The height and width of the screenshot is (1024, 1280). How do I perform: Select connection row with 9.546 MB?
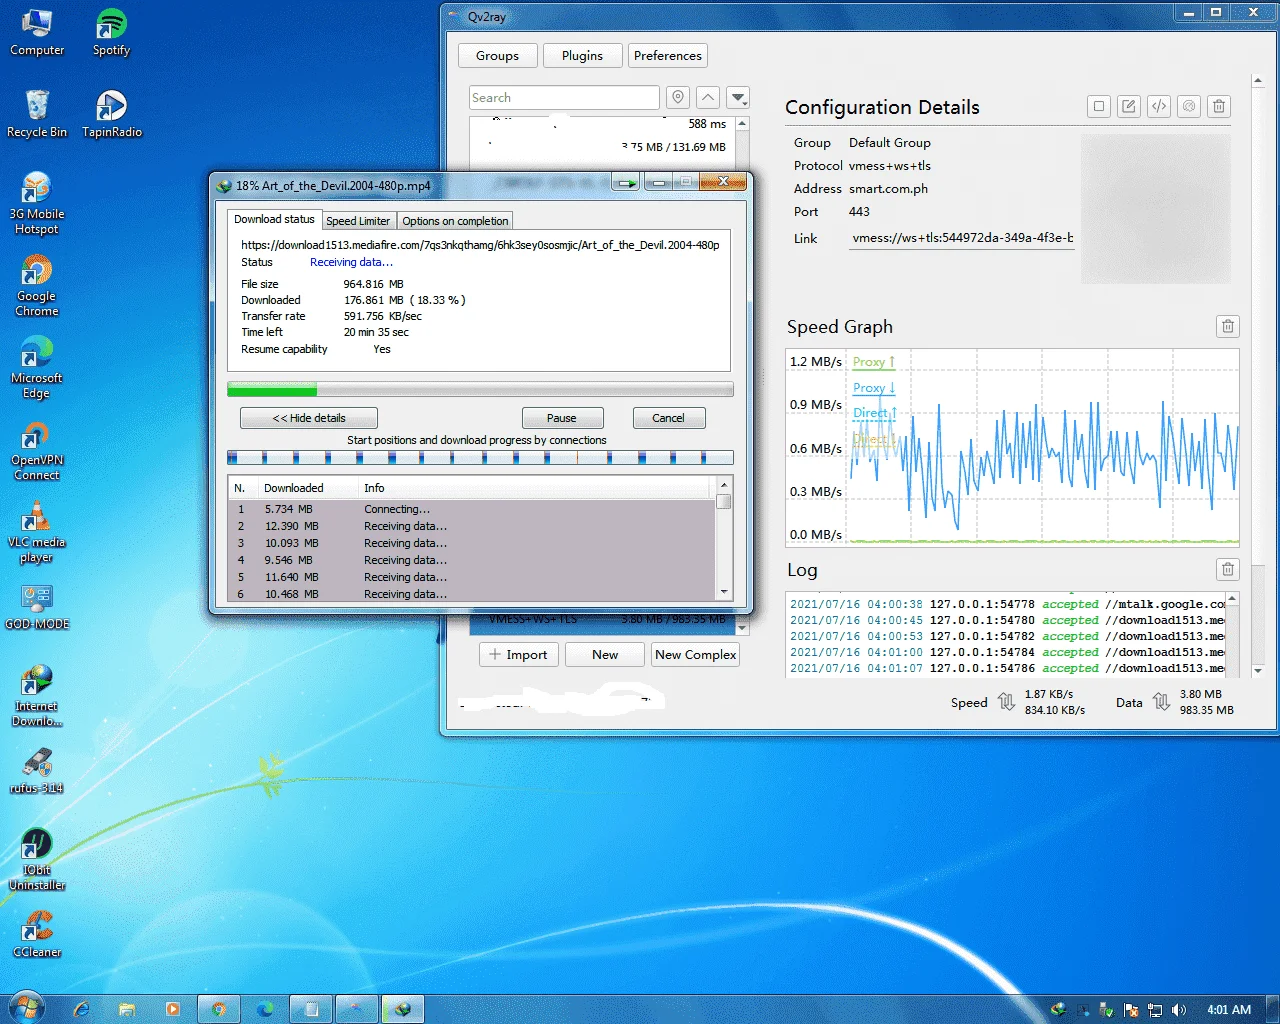pyautogui.click(x=472, y=560)
